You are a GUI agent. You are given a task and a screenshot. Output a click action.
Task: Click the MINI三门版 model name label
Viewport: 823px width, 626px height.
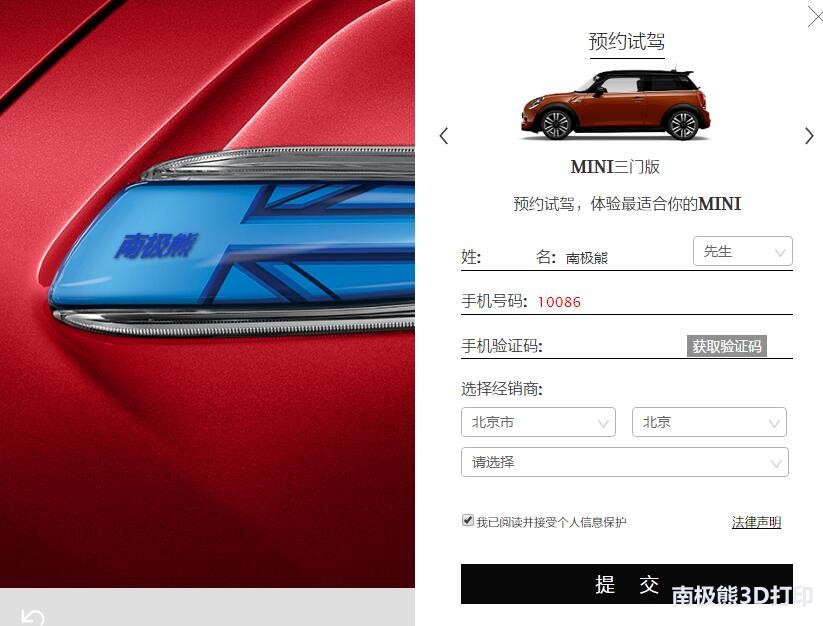click(615, 167)
